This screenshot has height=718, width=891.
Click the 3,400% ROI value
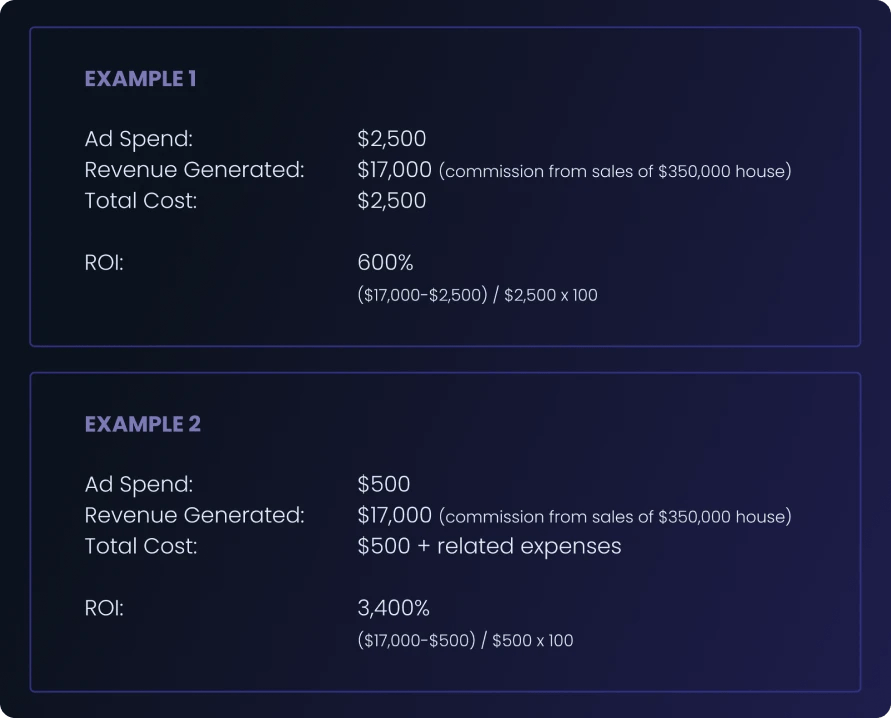tap(393, 608)
